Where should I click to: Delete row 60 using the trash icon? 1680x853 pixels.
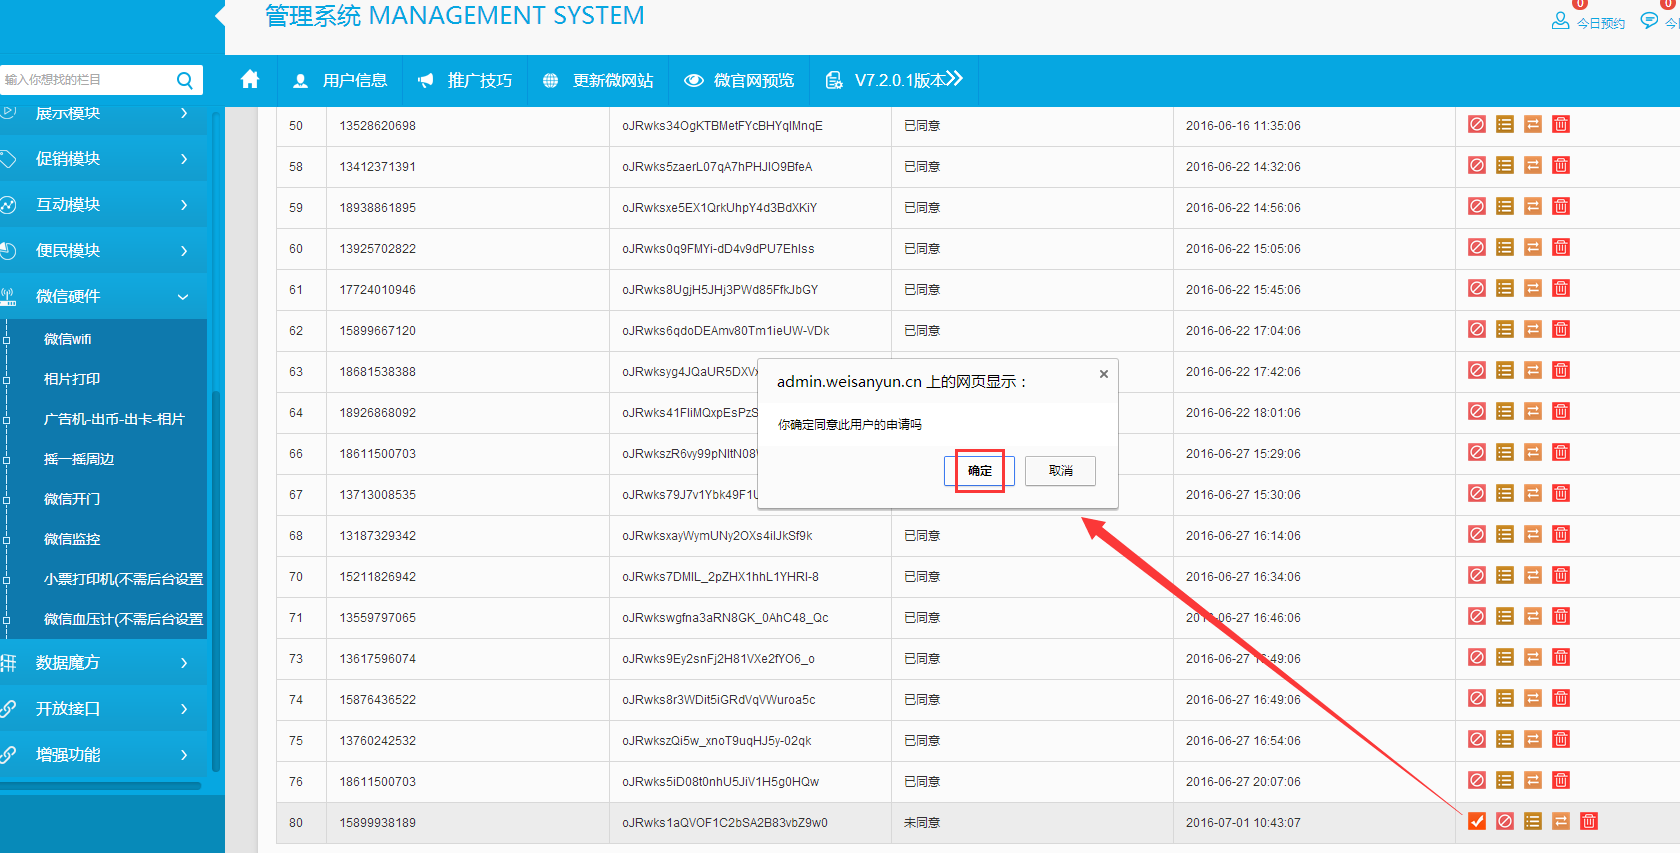pos(1561,247)
